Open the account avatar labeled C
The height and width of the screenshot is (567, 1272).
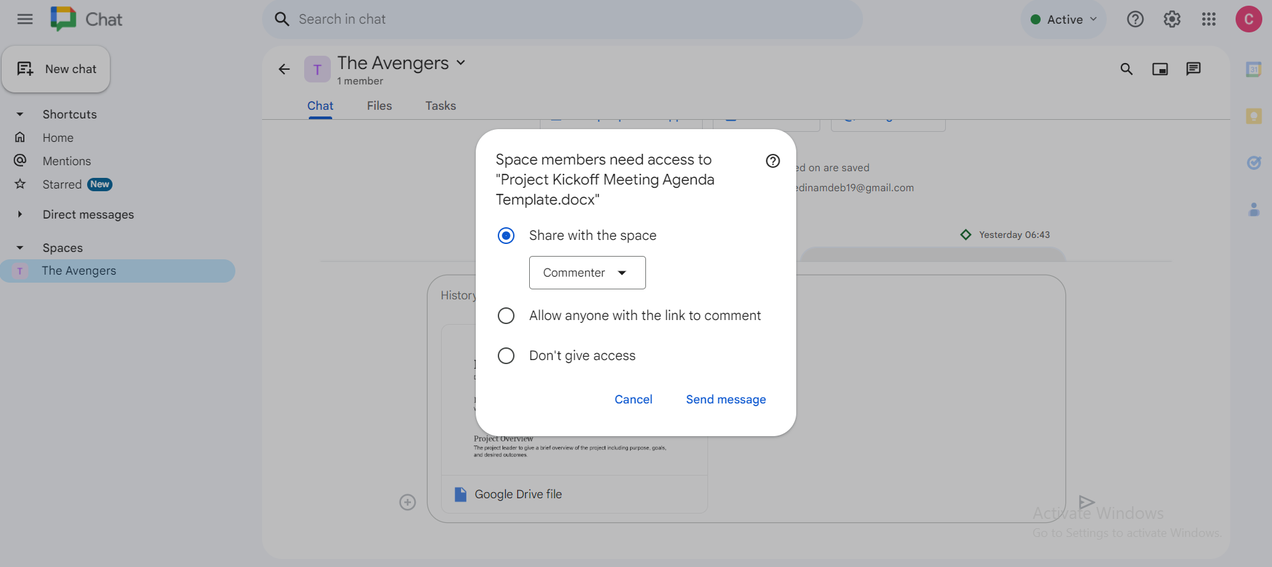1248,19
